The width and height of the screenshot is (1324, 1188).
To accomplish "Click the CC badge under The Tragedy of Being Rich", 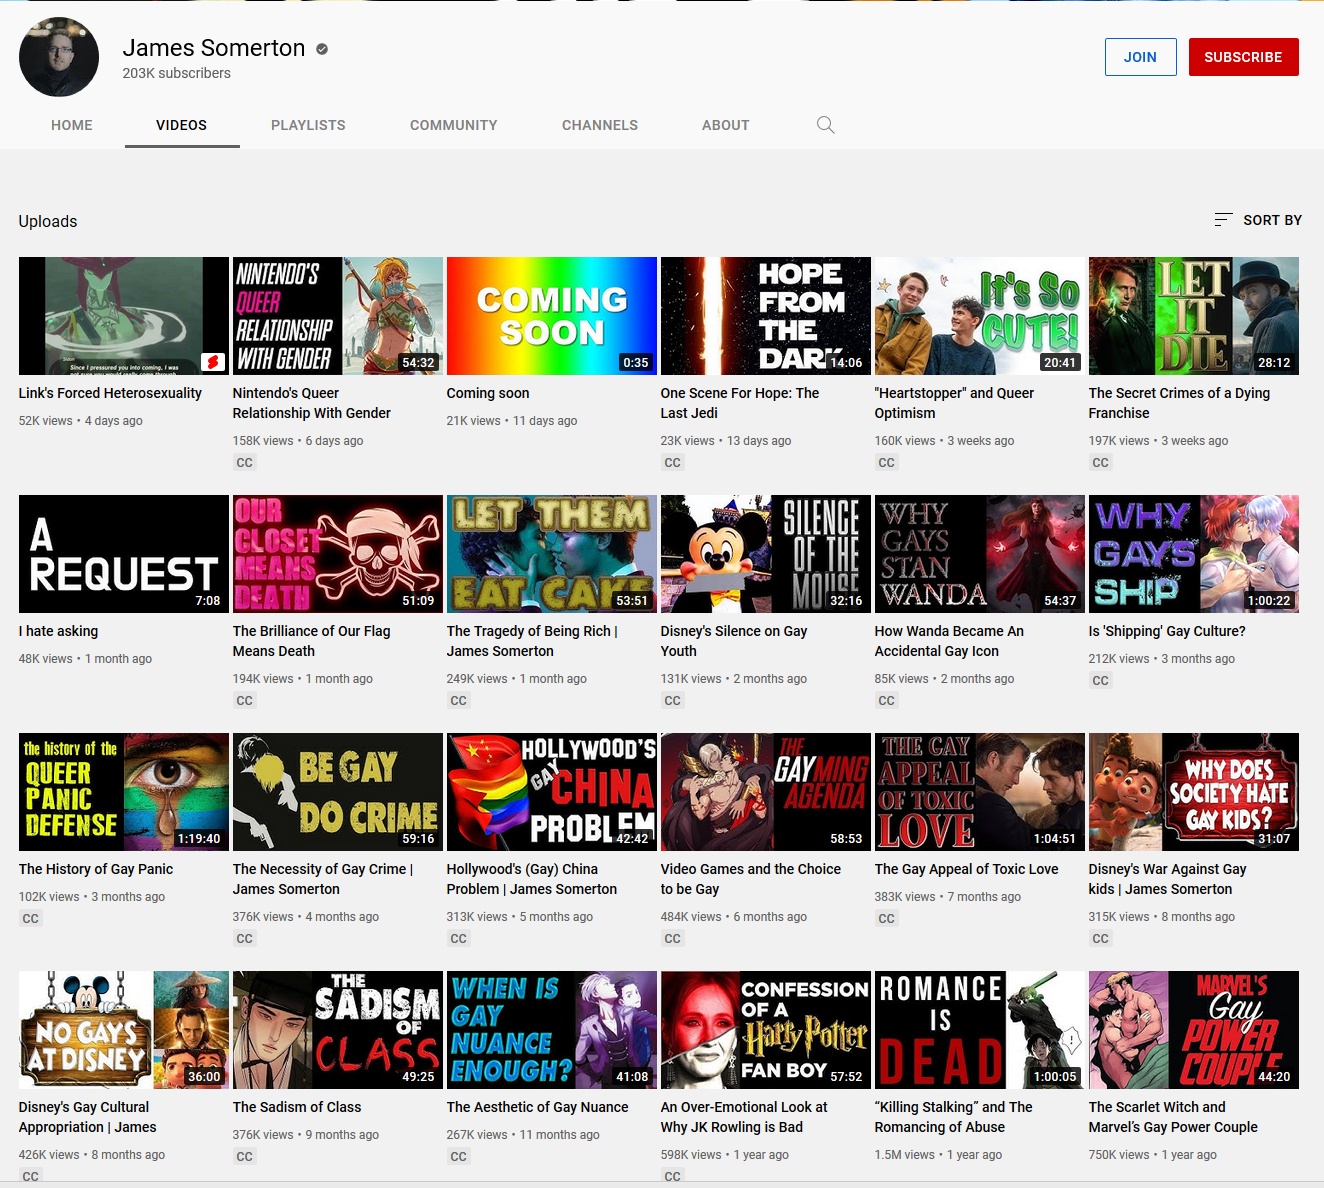I will tap(458, 701).
